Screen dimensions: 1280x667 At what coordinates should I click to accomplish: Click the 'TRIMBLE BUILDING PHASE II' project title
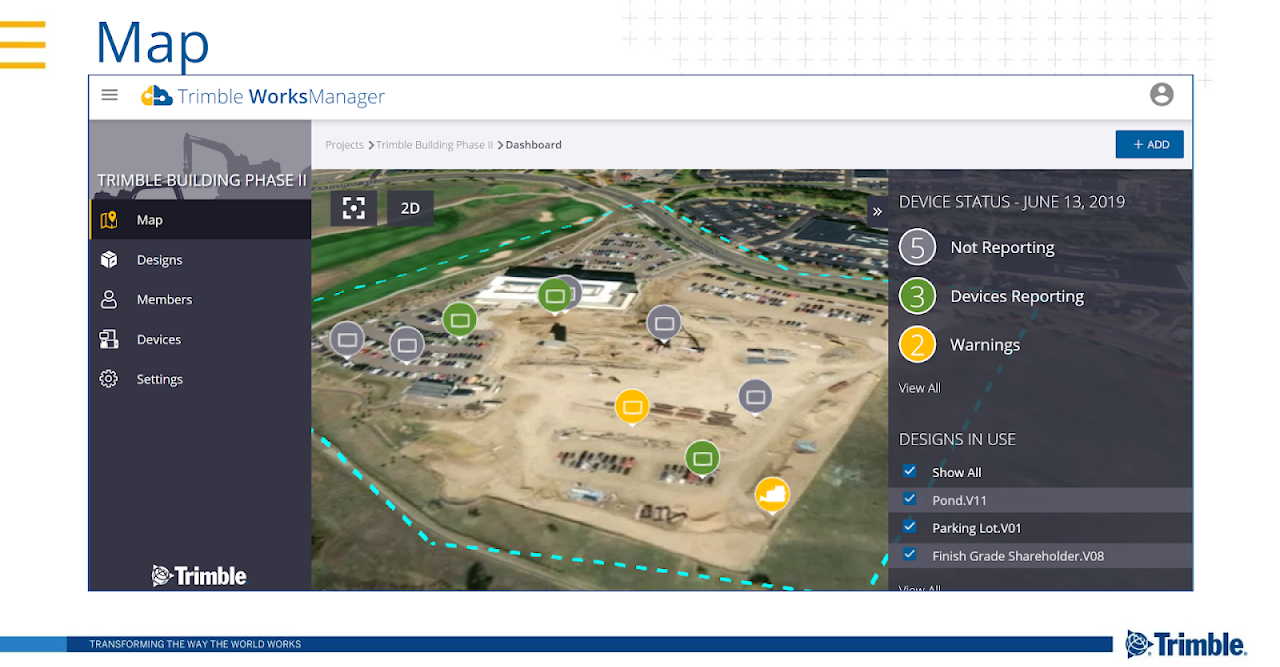(202, 180)
